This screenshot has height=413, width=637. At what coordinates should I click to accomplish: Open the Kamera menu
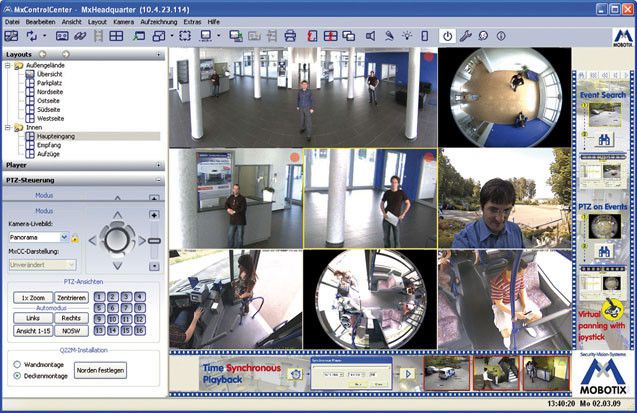(123, 20)
